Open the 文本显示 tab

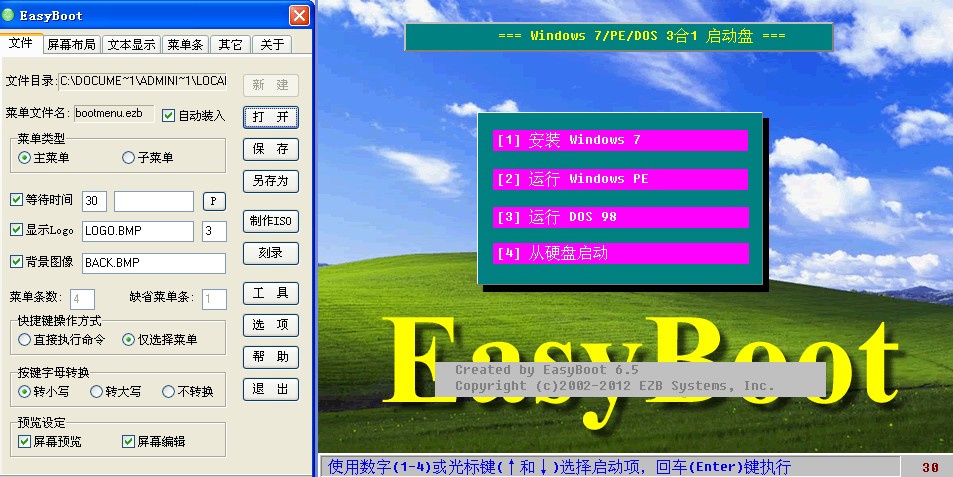[131, 44]
